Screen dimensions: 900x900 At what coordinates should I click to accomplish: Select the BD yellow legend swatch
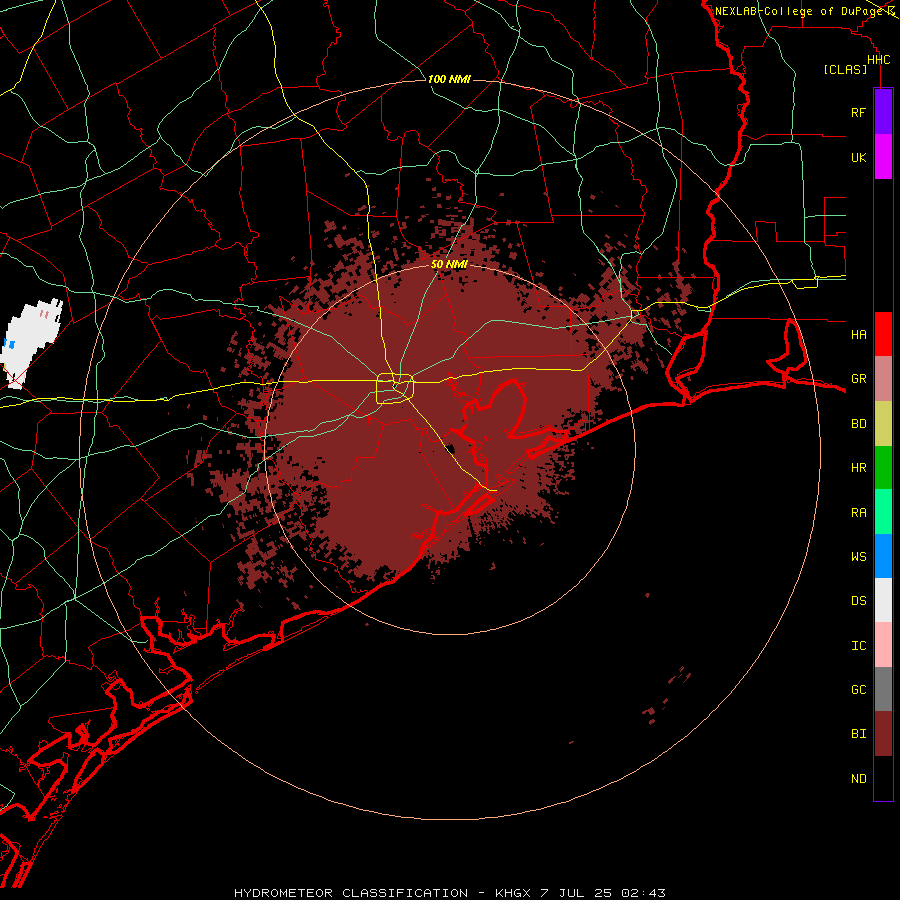pyautogui.click(x=883, y=424)
